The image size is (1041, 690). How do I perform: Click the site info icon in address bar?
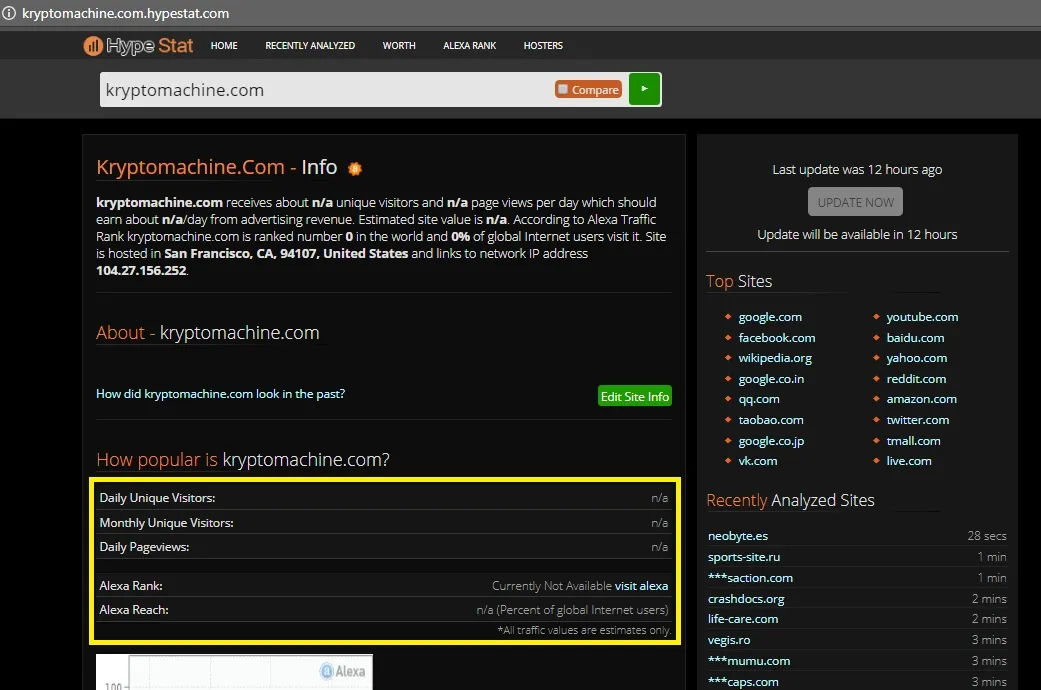pos(9,13)
